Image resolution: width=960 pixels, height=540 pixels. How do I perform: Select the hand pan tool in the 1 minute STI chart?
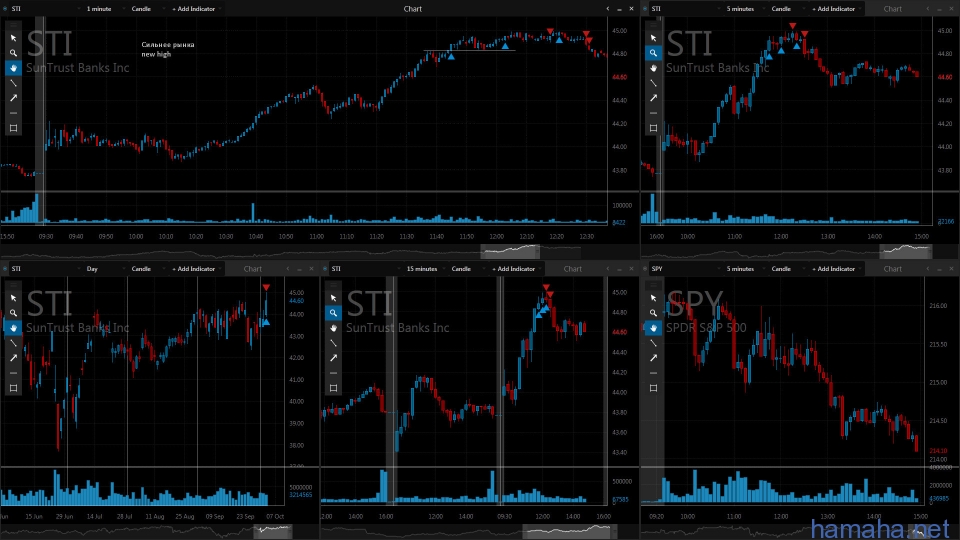click(13, 68)
